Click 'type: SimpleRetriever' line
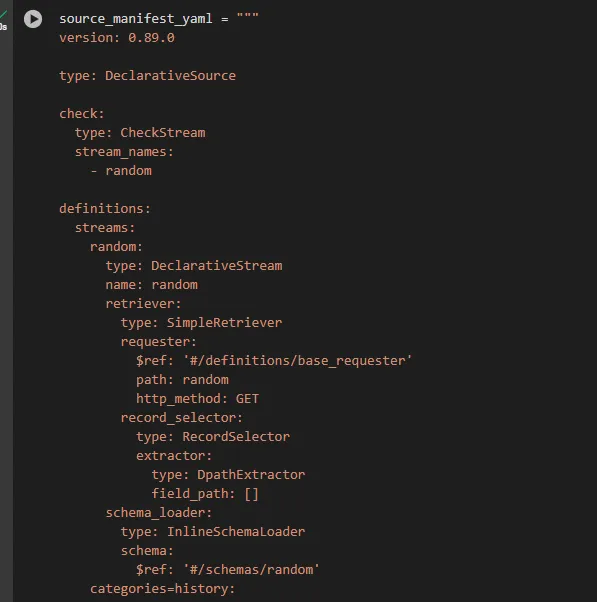This screenshot has height=602, width=597. pos(202,323)
